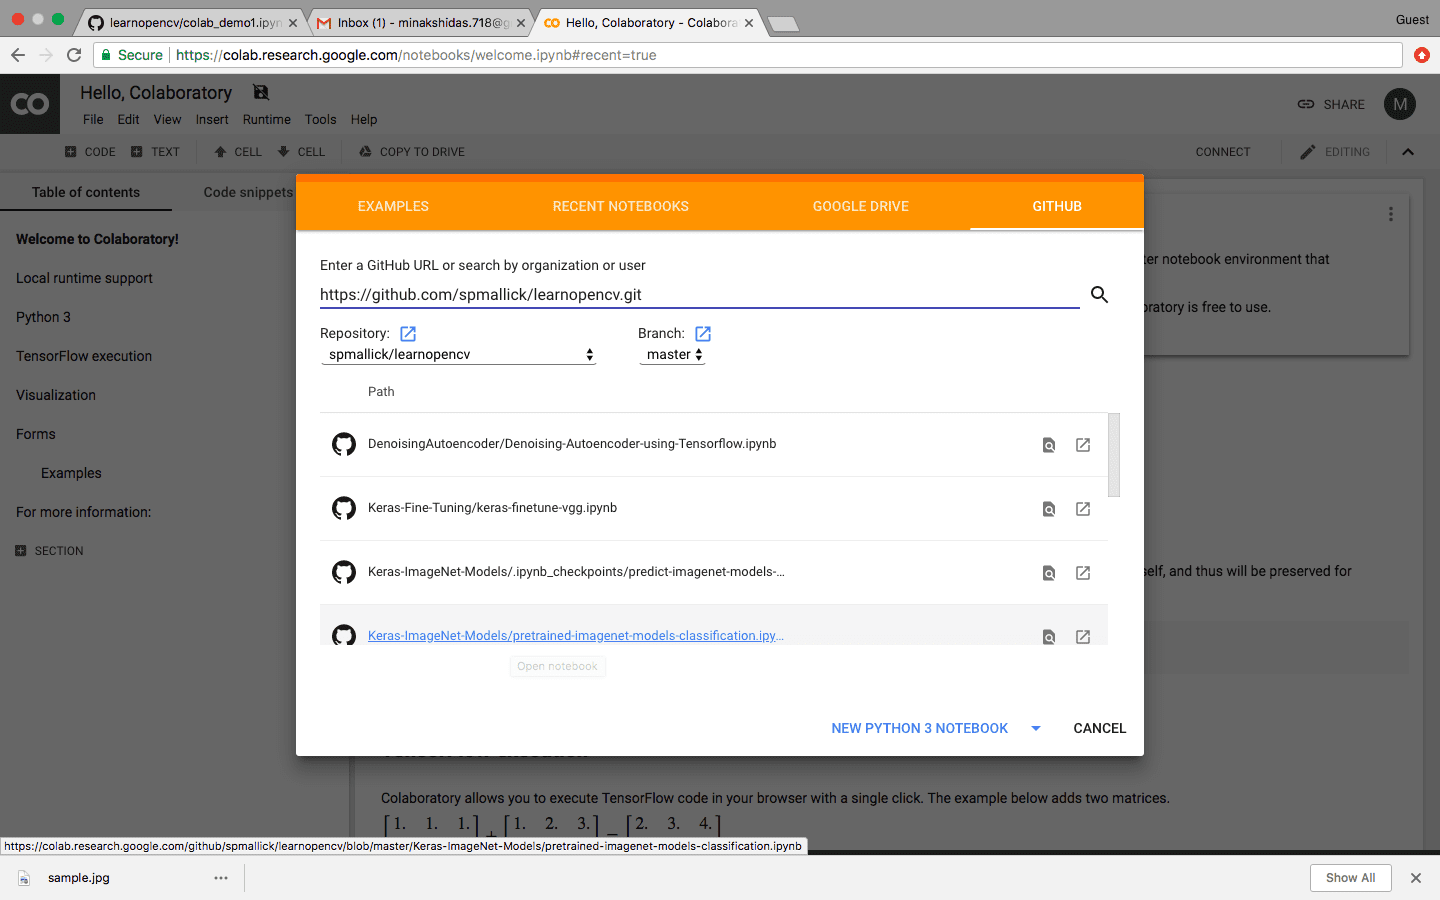1440x900 pixels.
Task: Open the Help menu
Action: click(x=364, y=119)
